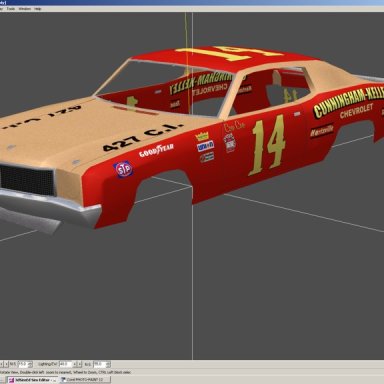Image resolution: width=384 pixels, height=384 pixels.
Task: Click the right arrow beside the left arrow
Action: [x=6, y=364]
